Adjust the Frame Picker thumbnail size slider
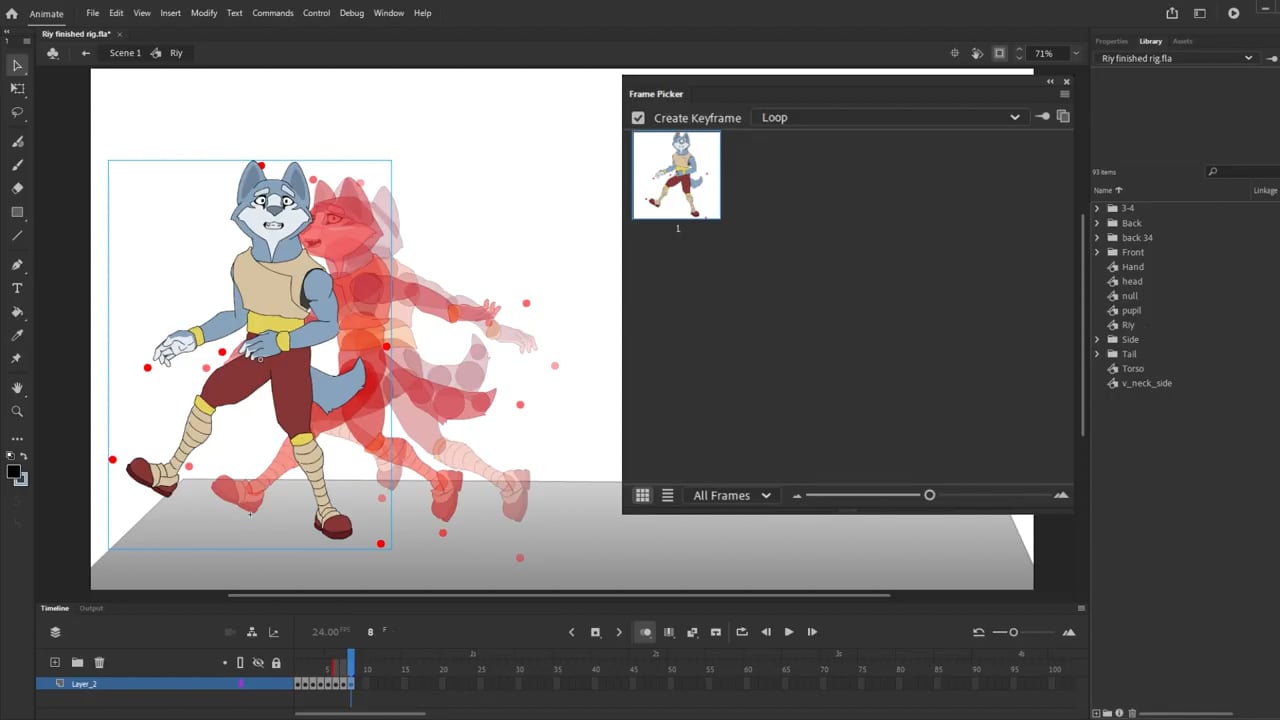Screen dimensions: 1280x720 point(929,495)
